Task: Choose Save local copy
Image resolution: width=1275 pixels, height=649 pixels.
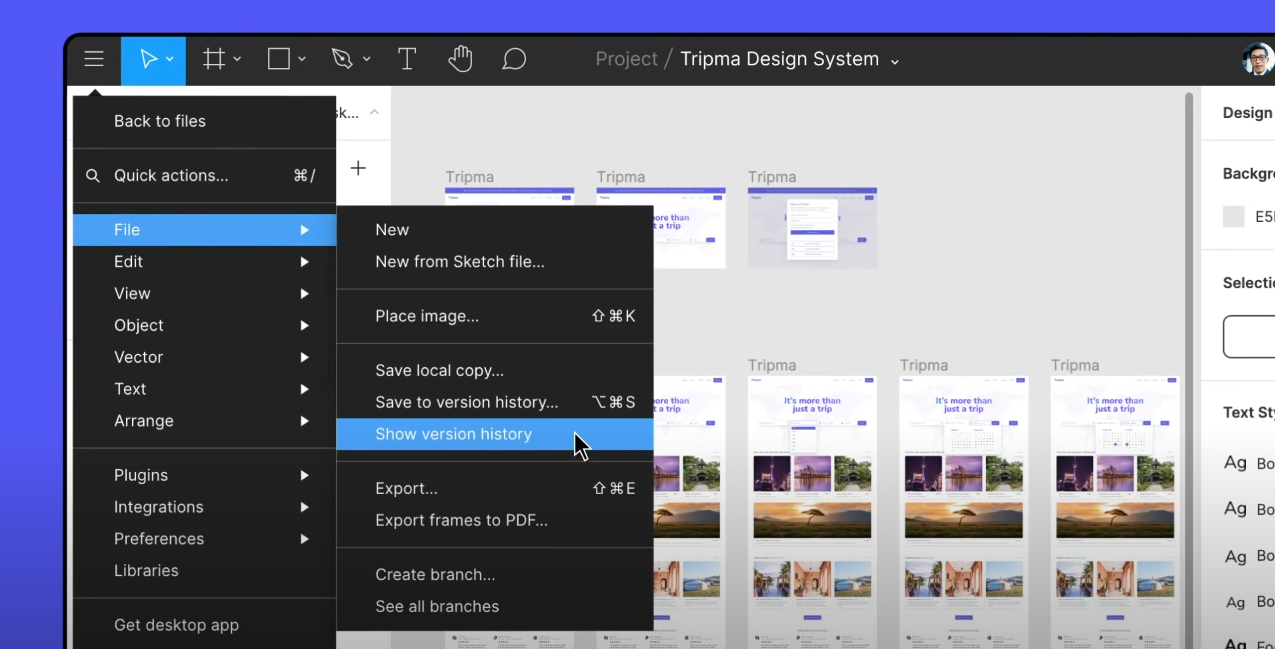Action: coord(495,371)
